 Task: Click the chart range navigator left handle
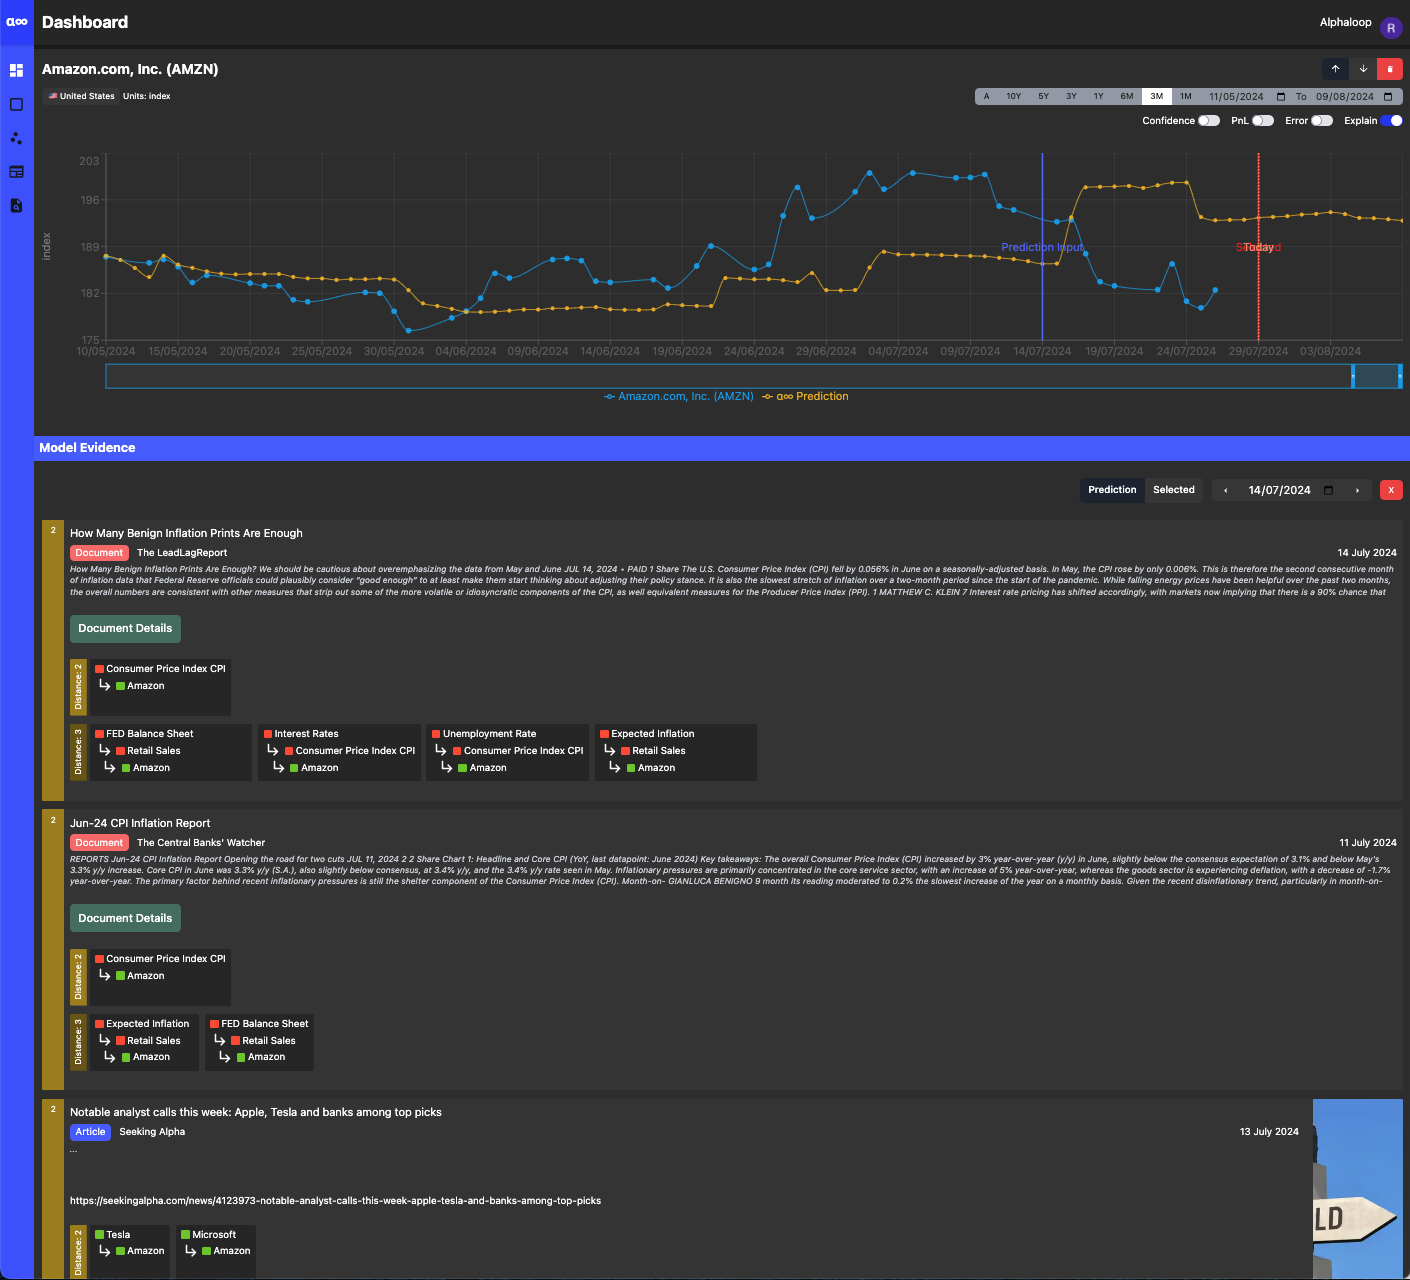pyautogui.click(x=1353, y=376)
